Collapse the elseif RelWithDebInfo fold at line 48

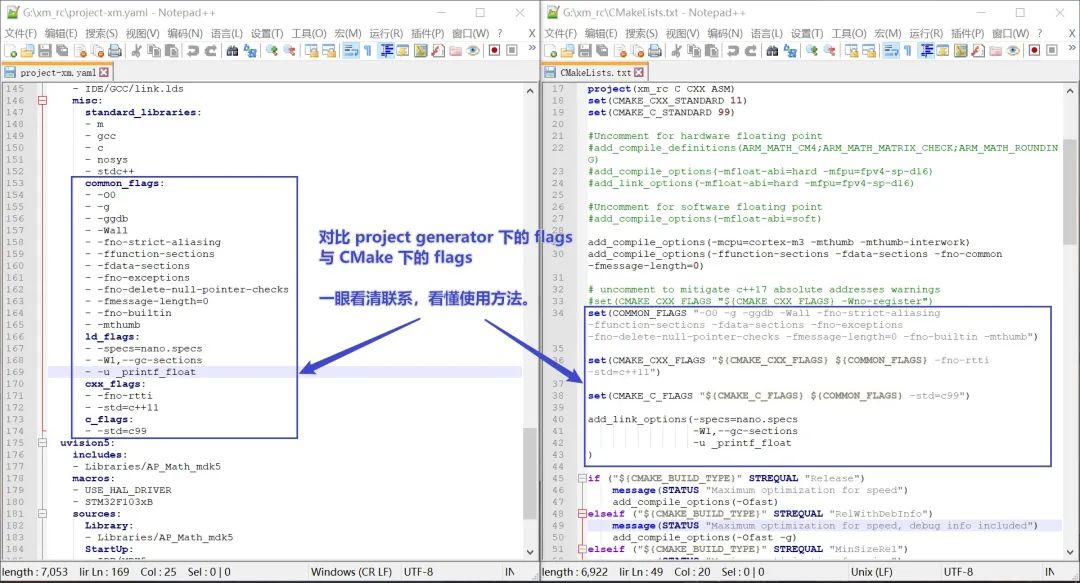coord(582,514)
